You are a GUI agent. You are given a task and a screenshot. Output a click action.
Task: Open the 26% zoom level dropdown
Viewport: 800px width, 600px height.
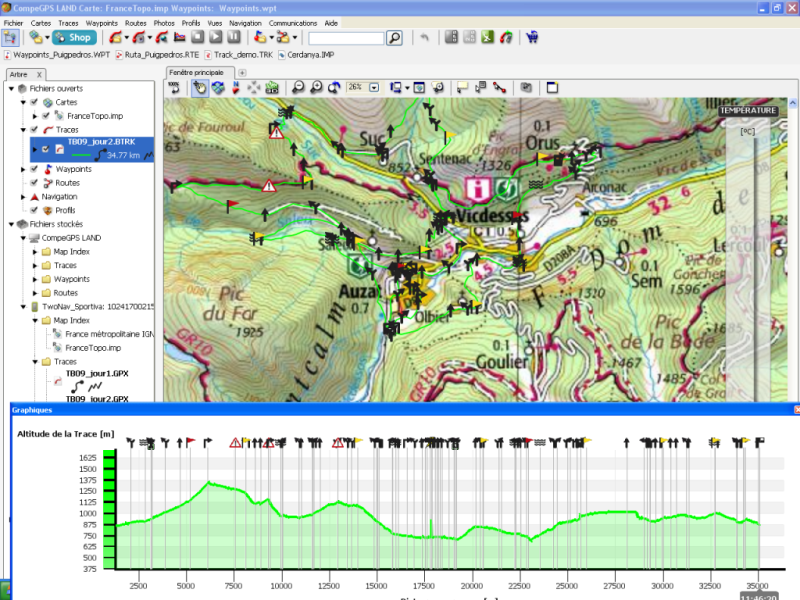point(374,88)
